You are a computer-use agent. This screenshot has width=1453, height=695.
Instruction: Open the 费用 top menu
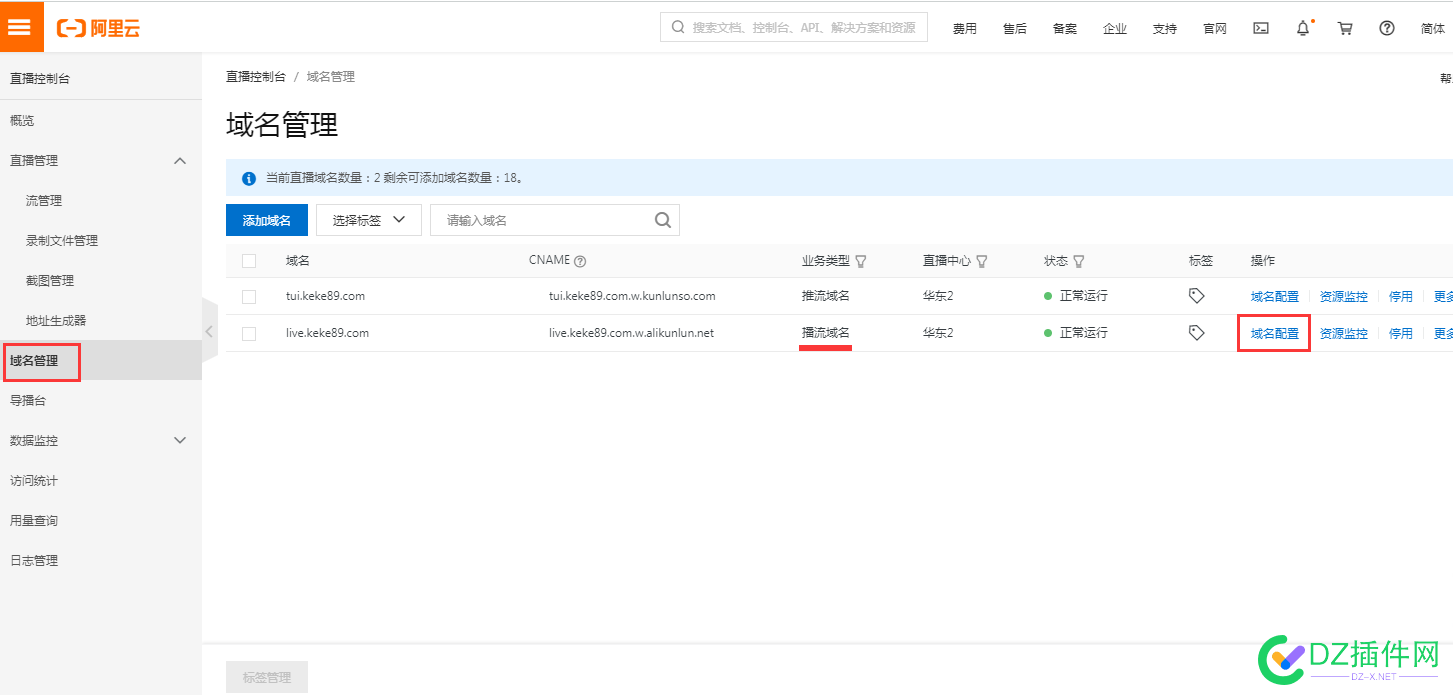[964, 28]
